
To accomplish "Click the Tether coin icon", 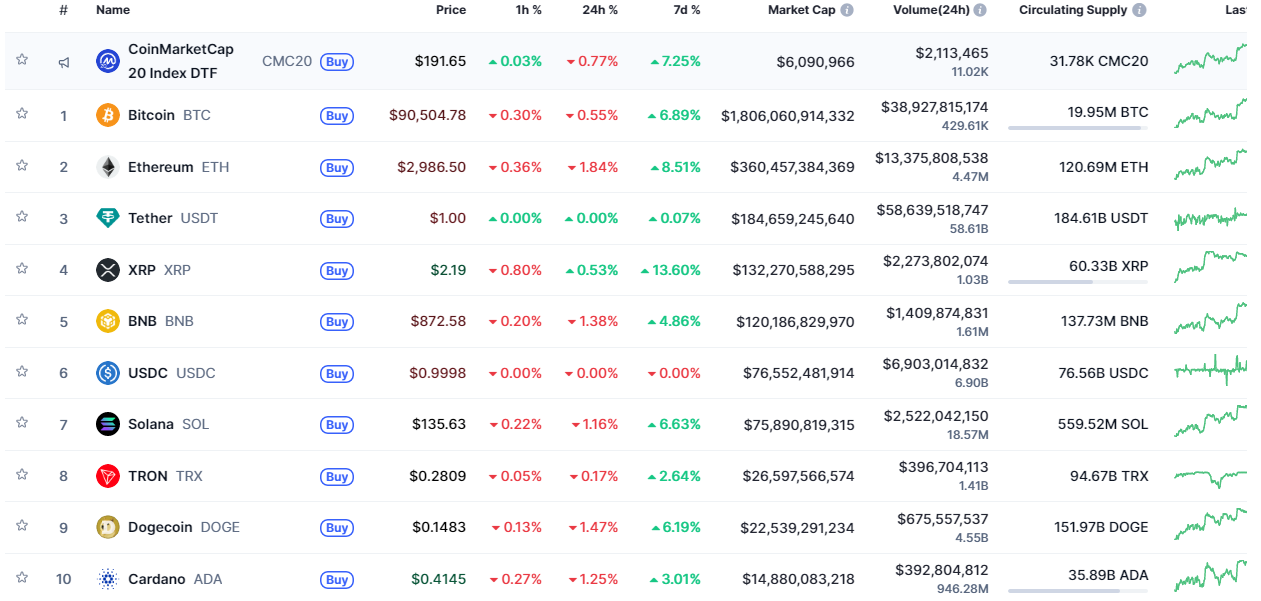I will click(x=107, y=218).
